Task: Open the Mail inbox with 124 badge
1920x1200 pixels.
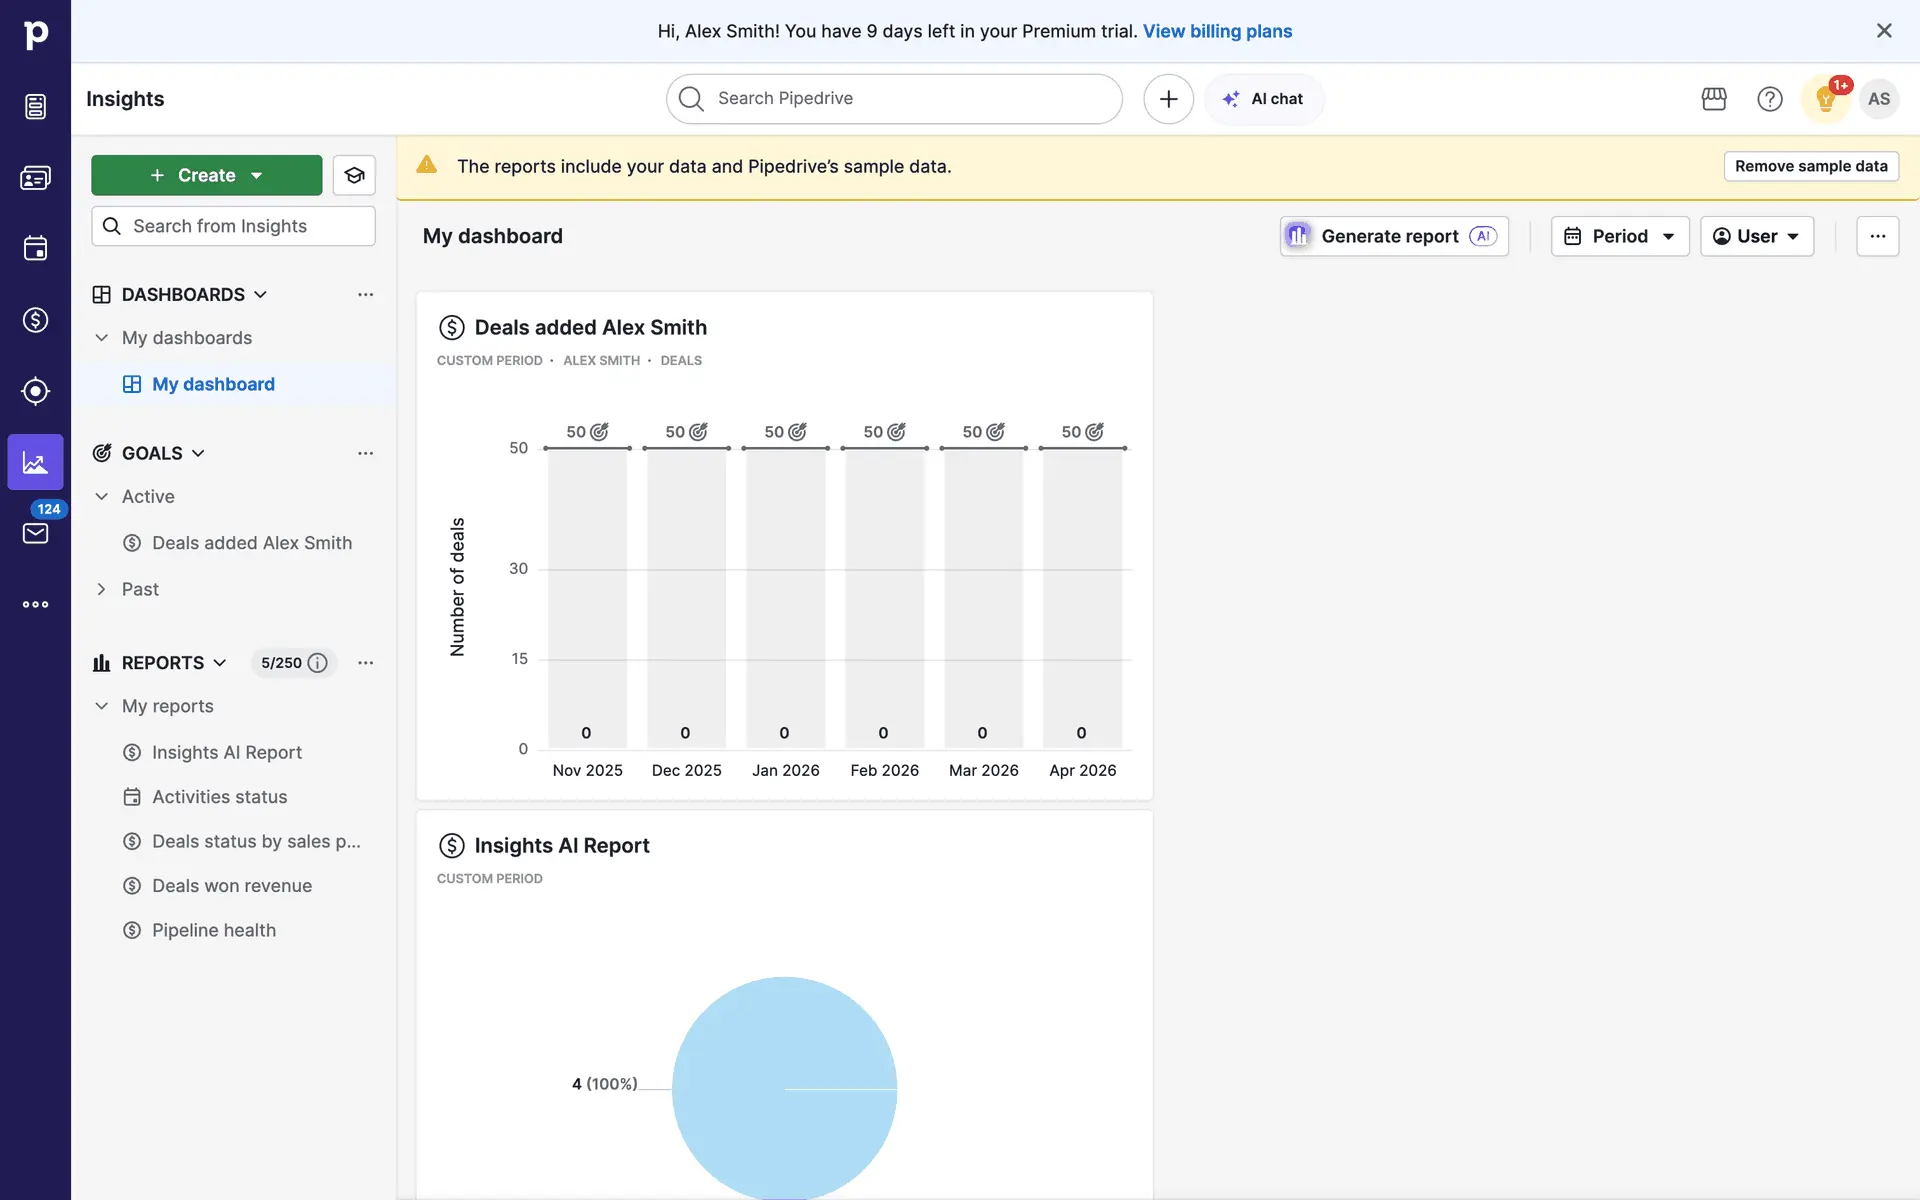Action: [35, 532]
